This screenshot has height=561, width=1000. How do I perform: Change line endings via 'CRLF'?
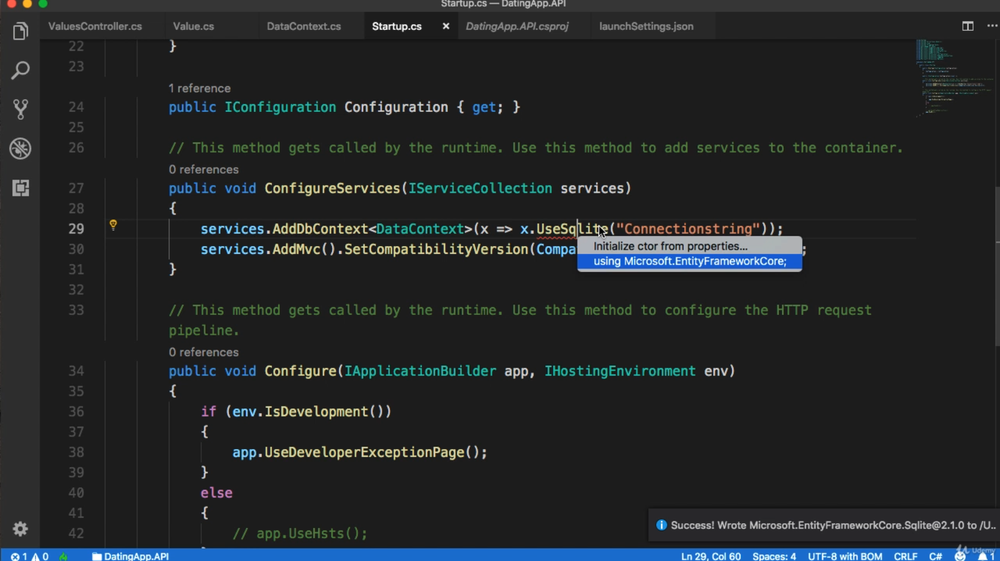click(x=906, y=556)
